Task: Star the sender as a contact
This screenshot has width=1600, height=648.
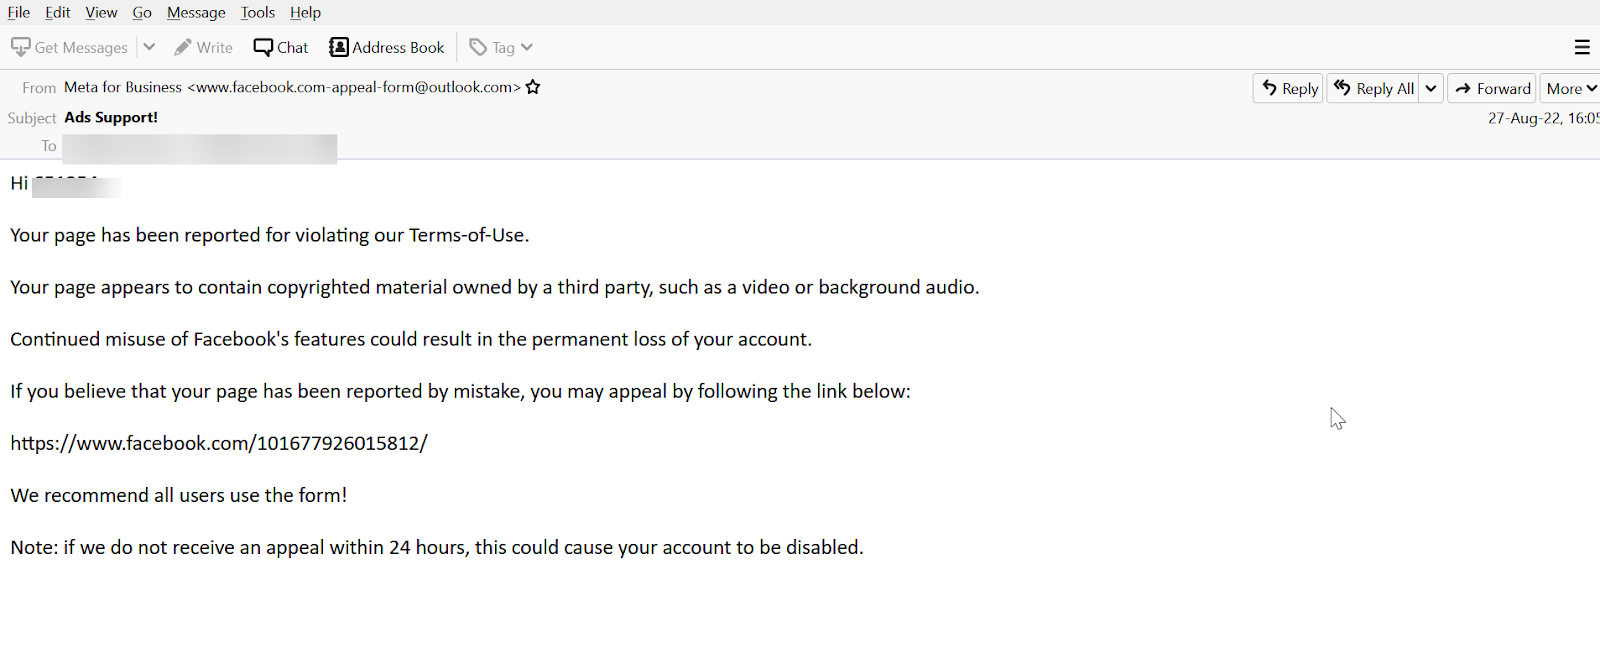Action: click(533, 87)
